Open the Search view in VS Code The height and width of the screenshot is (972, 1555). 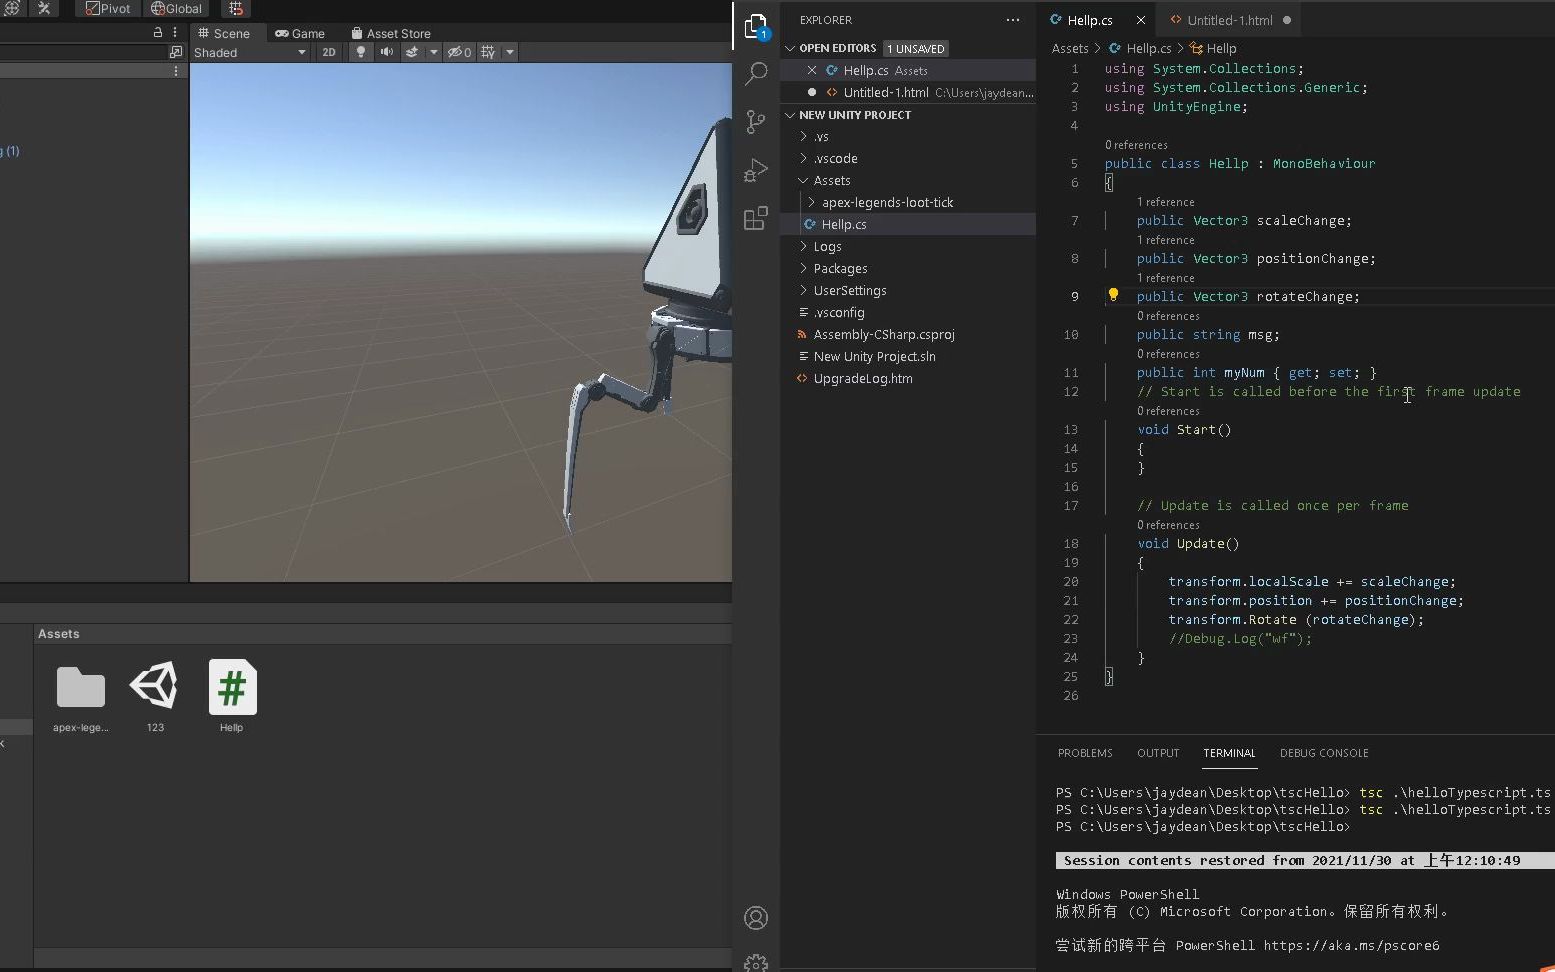(x=756, y=74)
